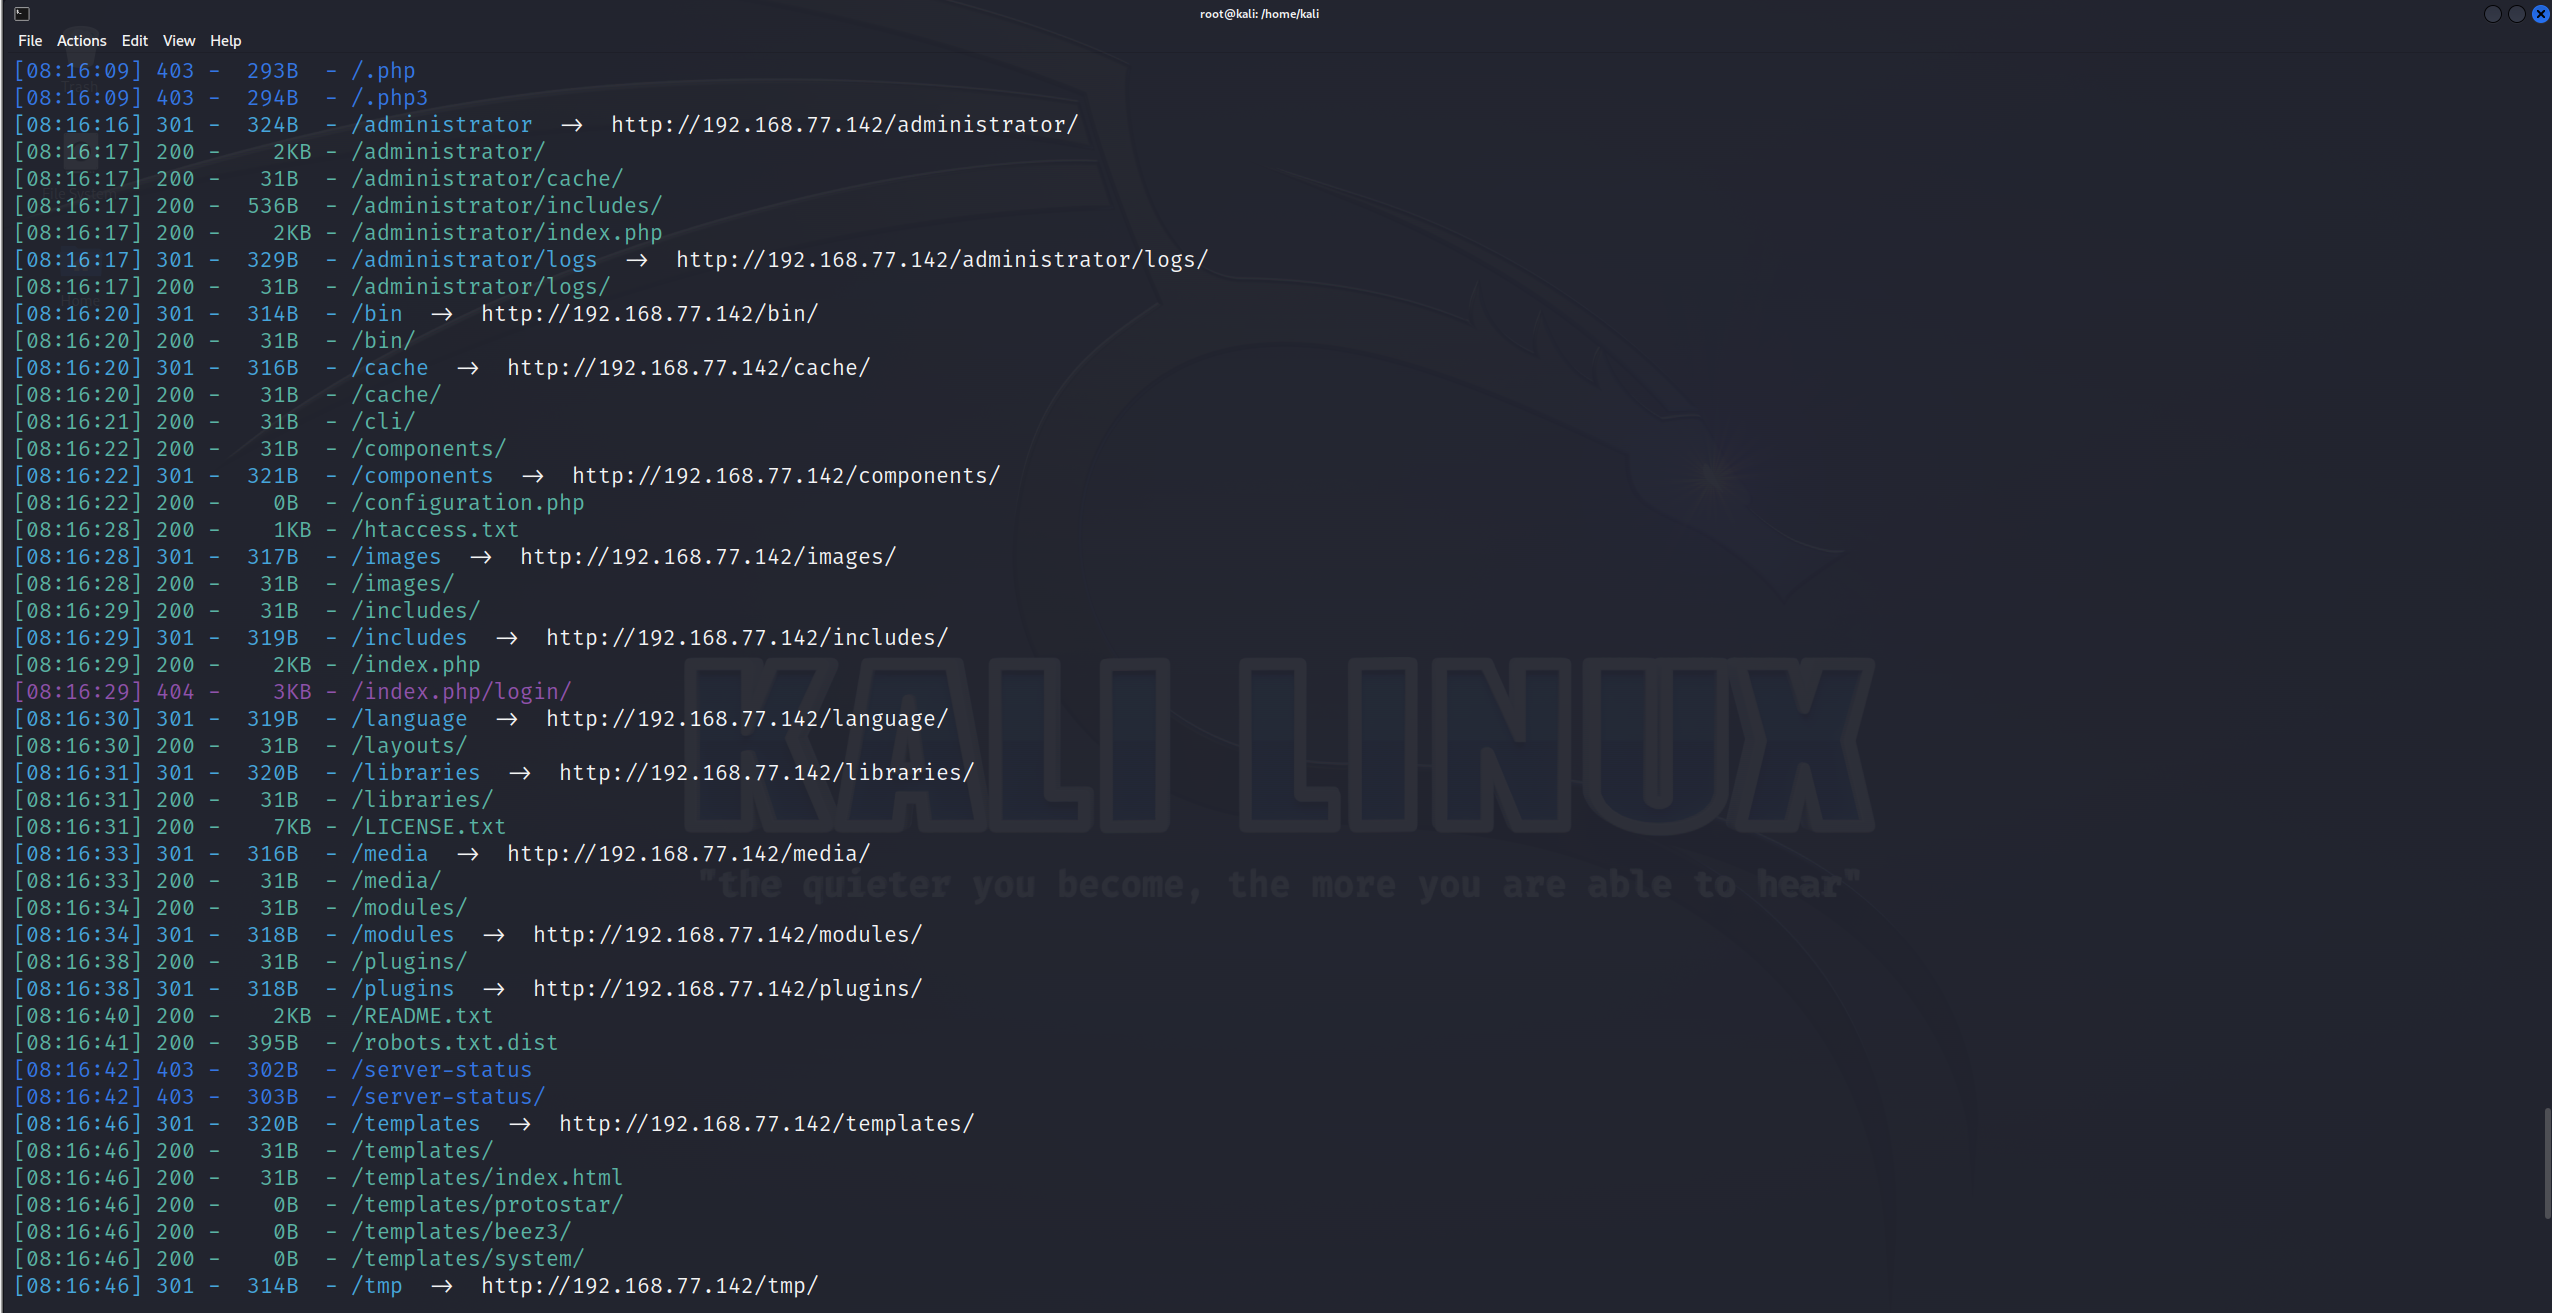2552x1313 pixels.
Task: Click the purple /index.php/login/ entry
Action: coord(461,692)
